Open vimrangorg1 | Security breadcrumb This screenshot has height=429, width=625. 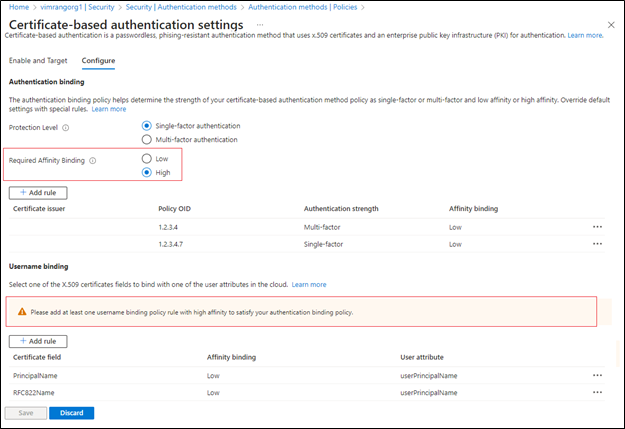coord(77,7)
